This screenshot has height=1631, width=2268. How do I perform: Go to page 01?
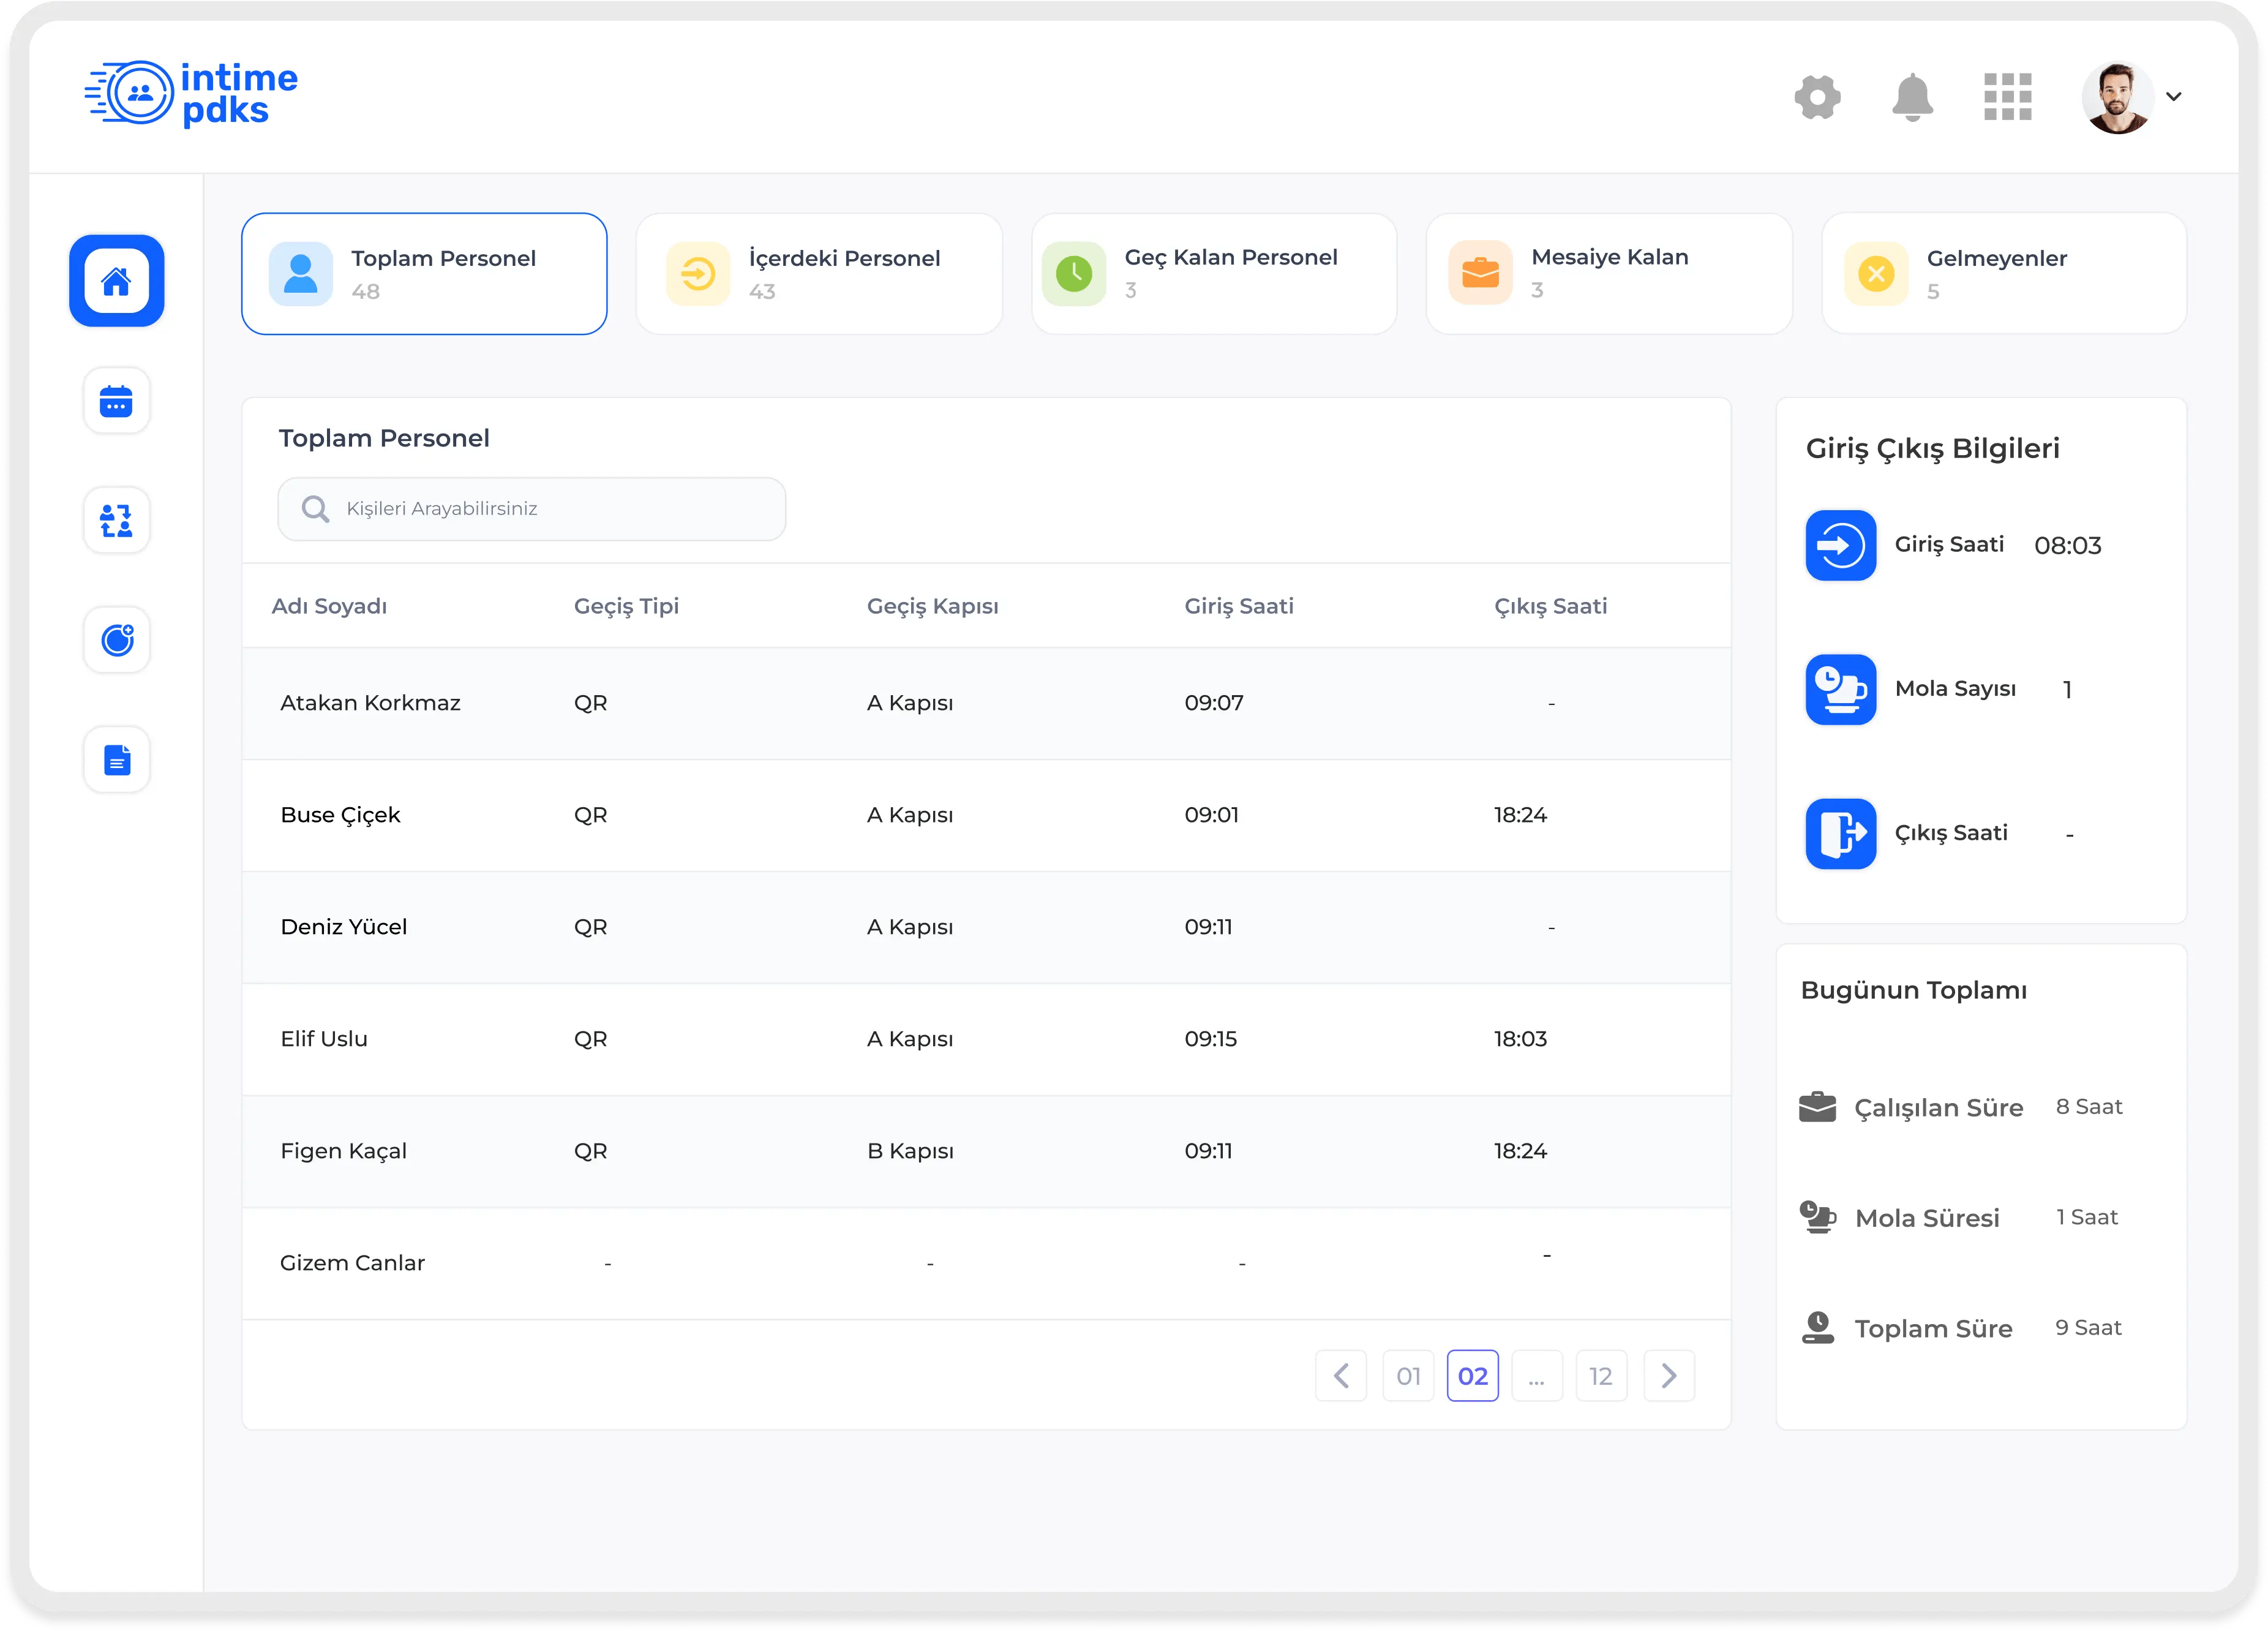1408,1376
